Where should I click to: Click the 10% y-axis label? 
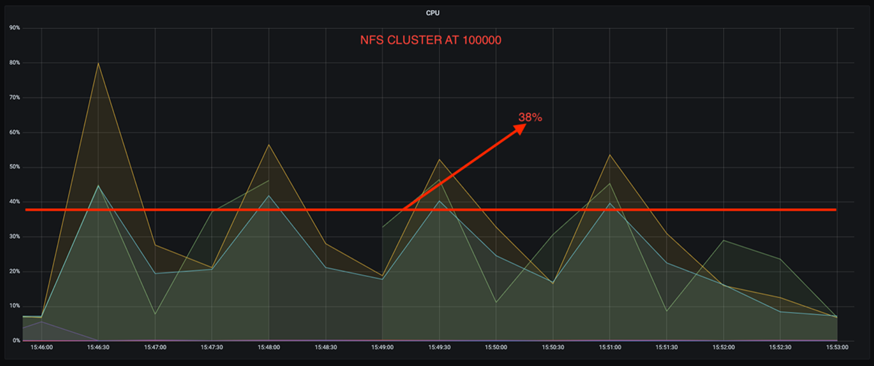tap(14, 306)
